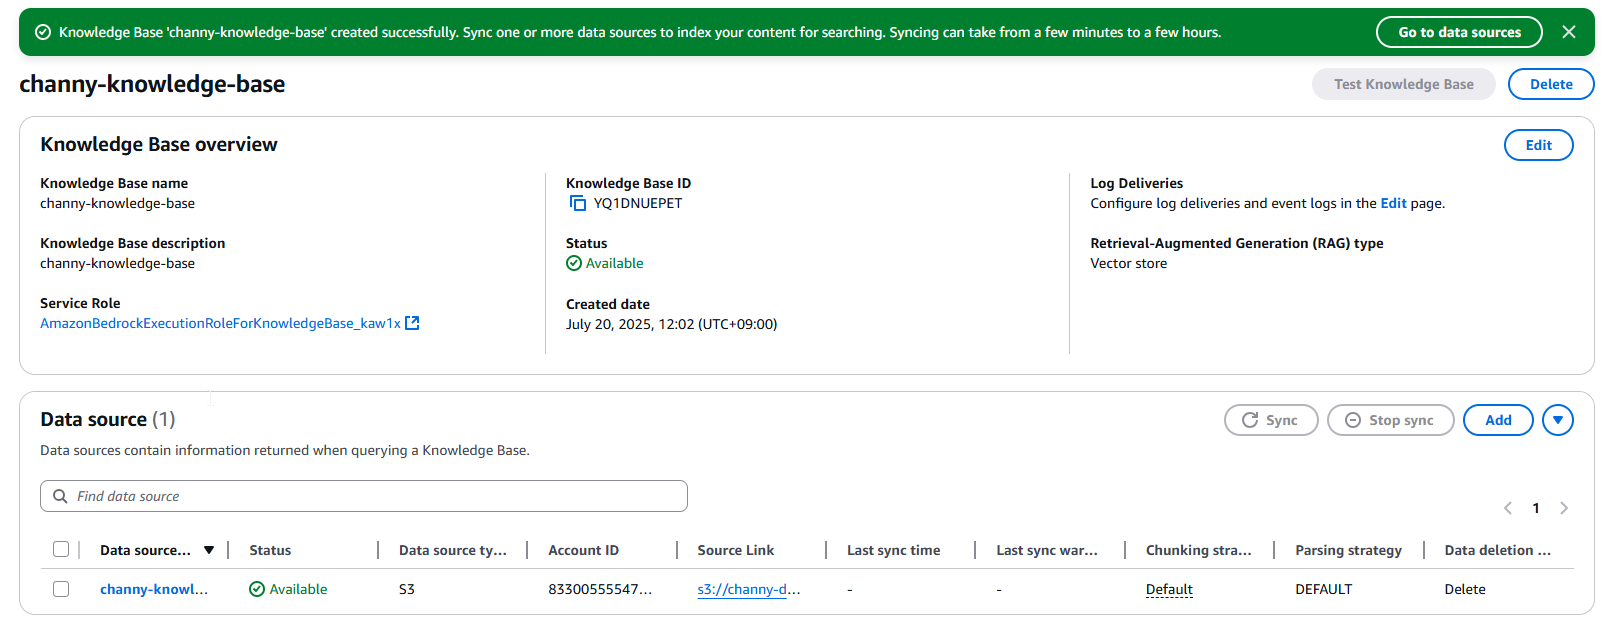Add a new data source
1606x621 pixels.
point(1498,420)
